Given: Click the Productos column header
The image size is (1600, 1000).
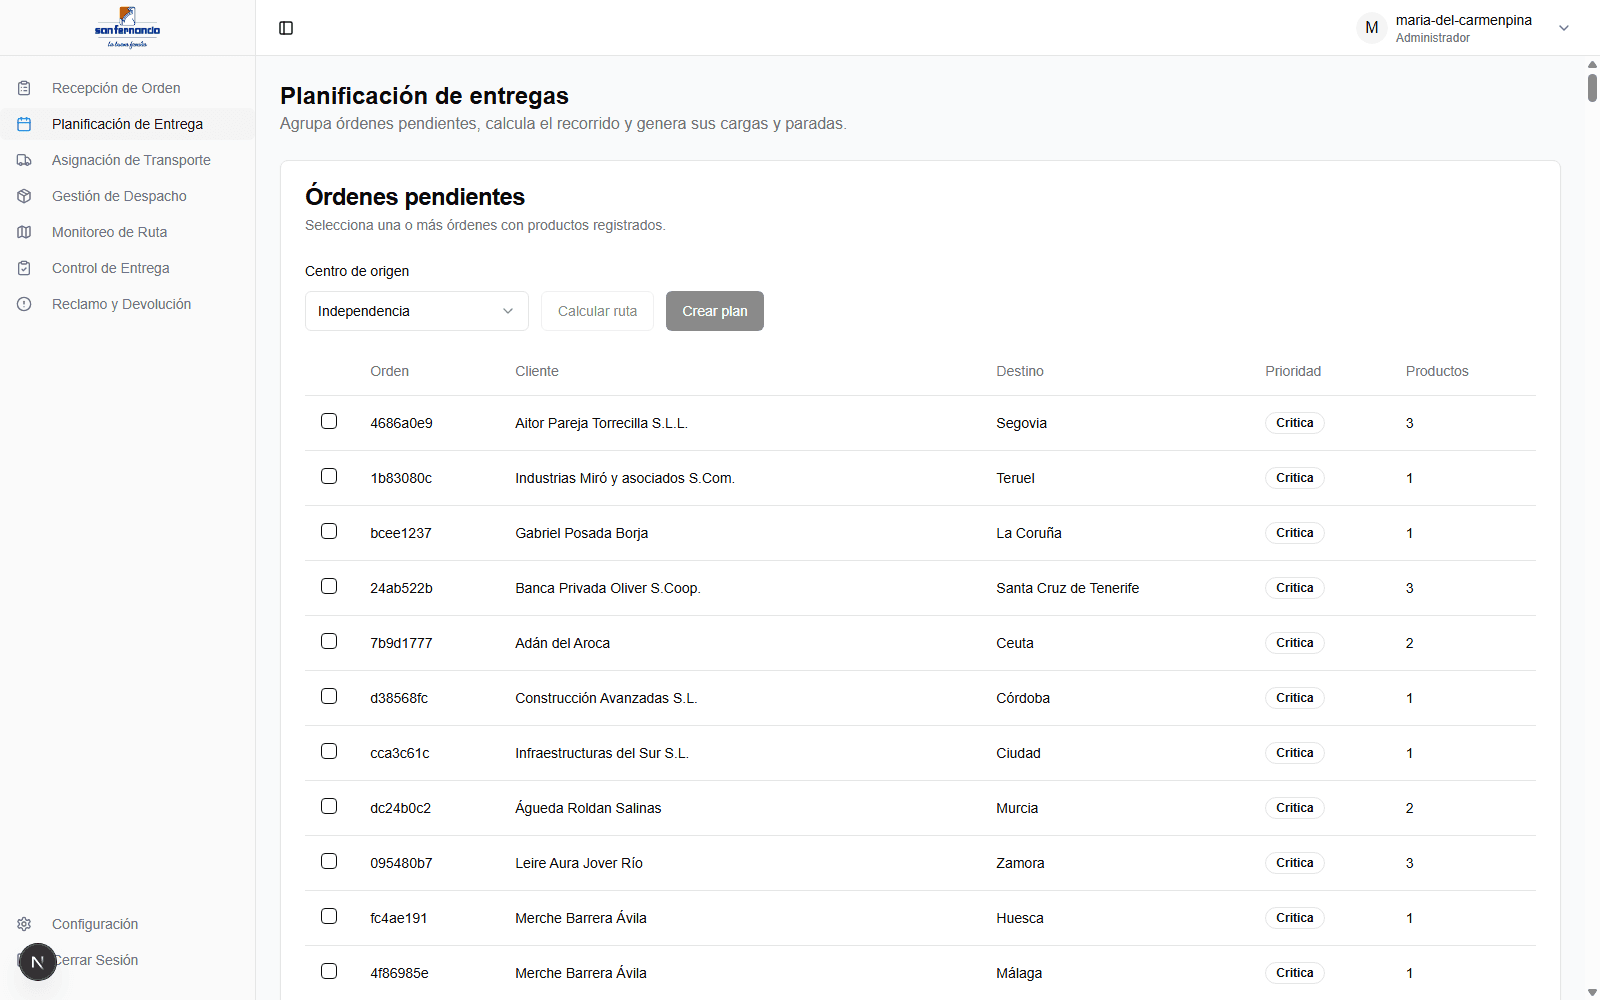Looking at the screenshot, I should (x=1437, y=371).
